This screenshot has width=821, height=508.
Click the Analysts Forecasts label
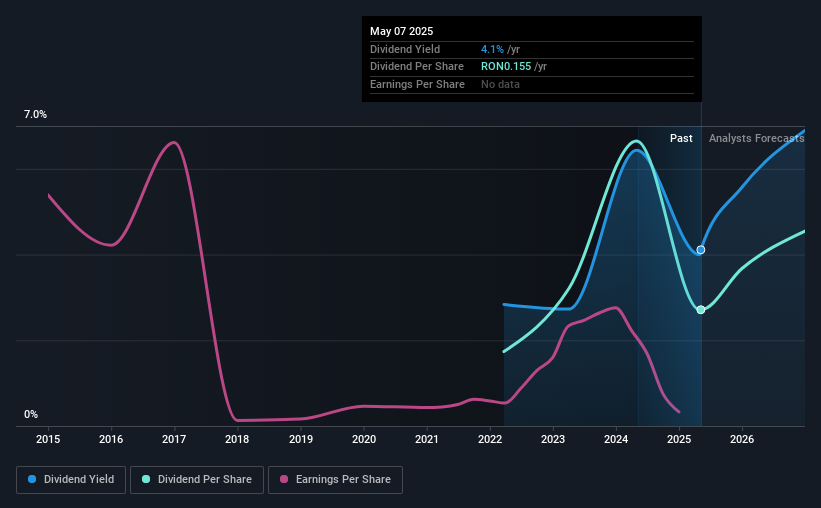pyautogui.click(x=757, y=138)
